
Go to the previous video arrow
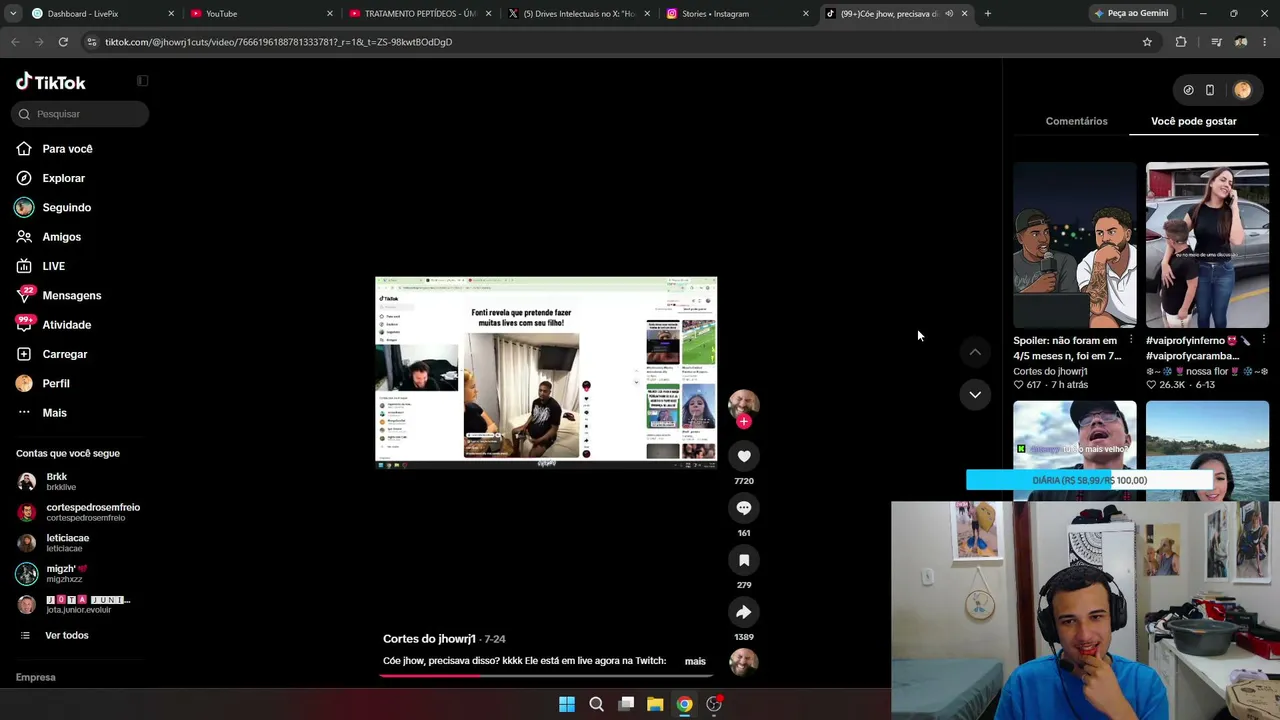coord(975,352)
